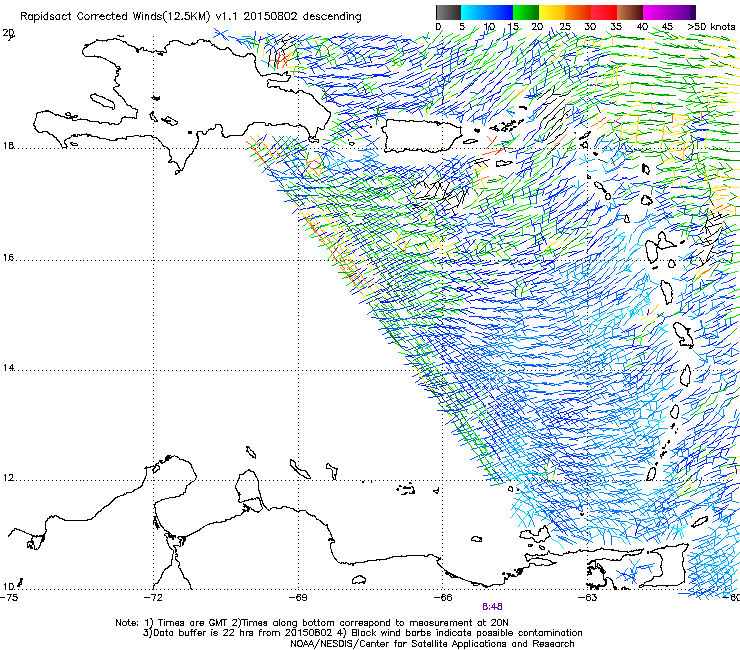Click the Puerto Rico island outline
Viewport: 740px width, 650px height.
421,135
